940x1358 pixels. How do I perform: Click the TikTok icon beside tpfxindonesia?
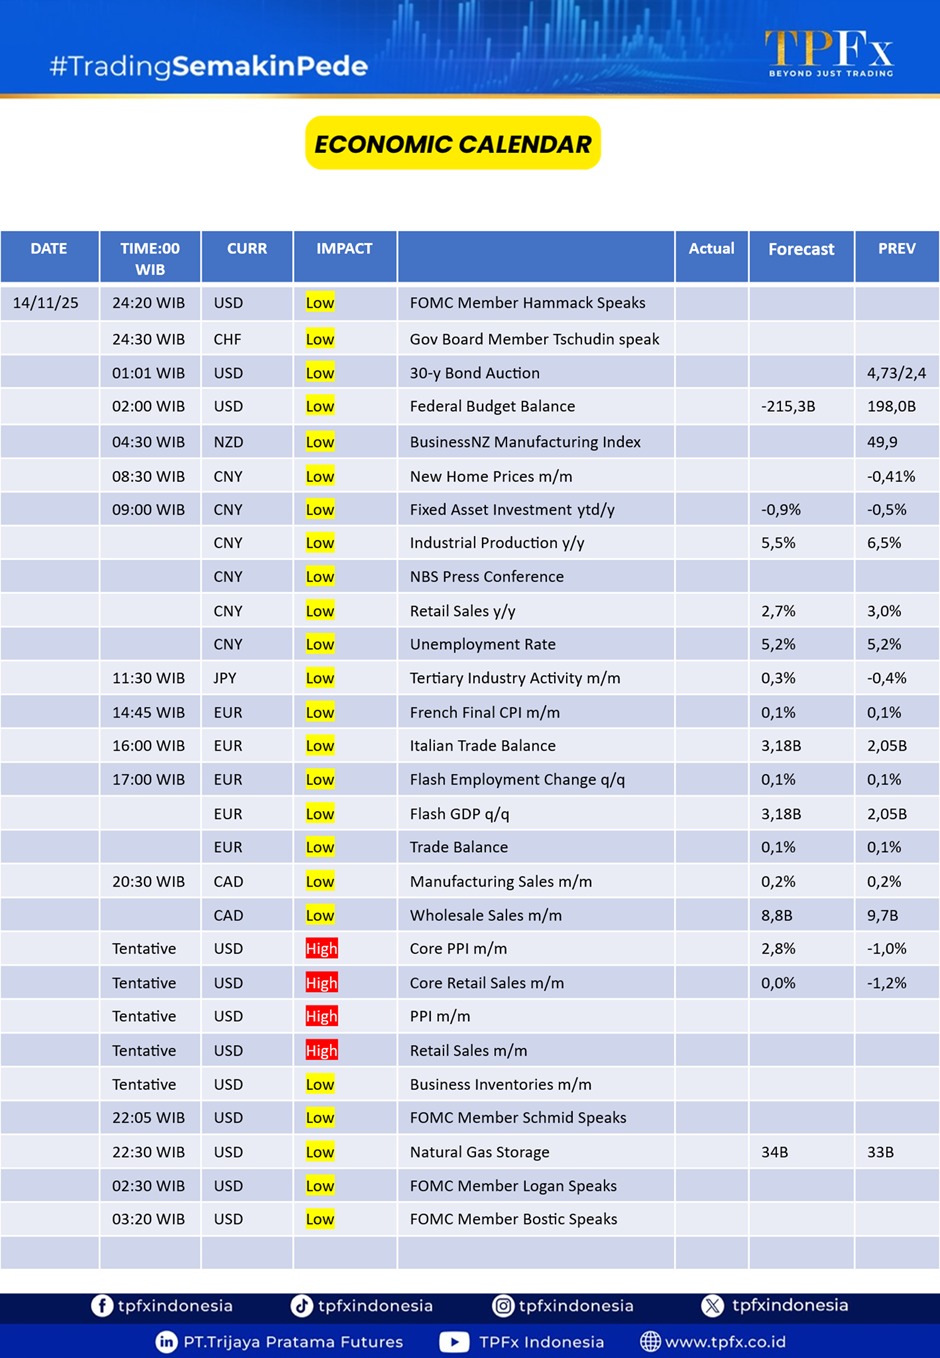click(301, 1306)
